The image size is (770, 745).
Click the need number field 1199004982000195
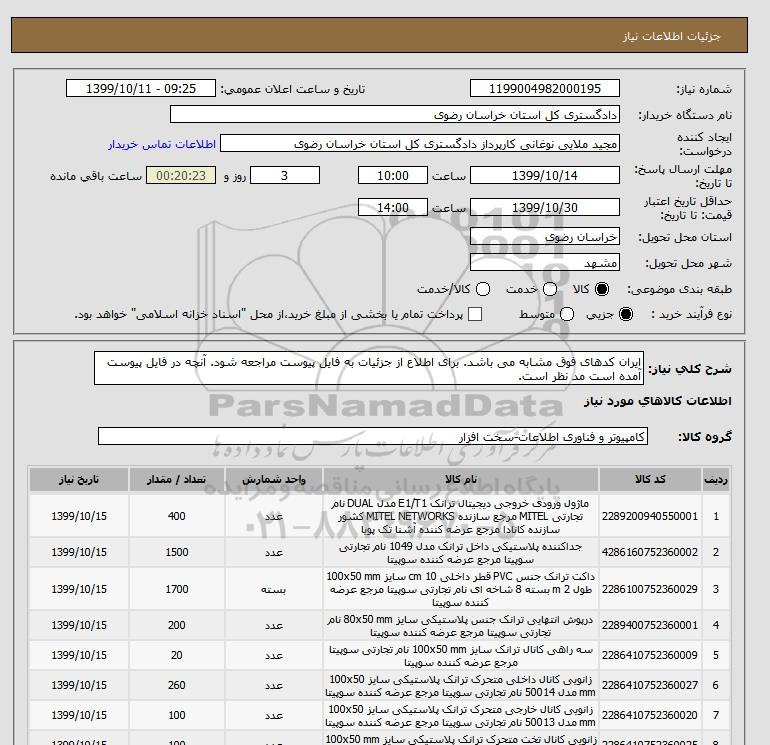click(x=545, y=88)
